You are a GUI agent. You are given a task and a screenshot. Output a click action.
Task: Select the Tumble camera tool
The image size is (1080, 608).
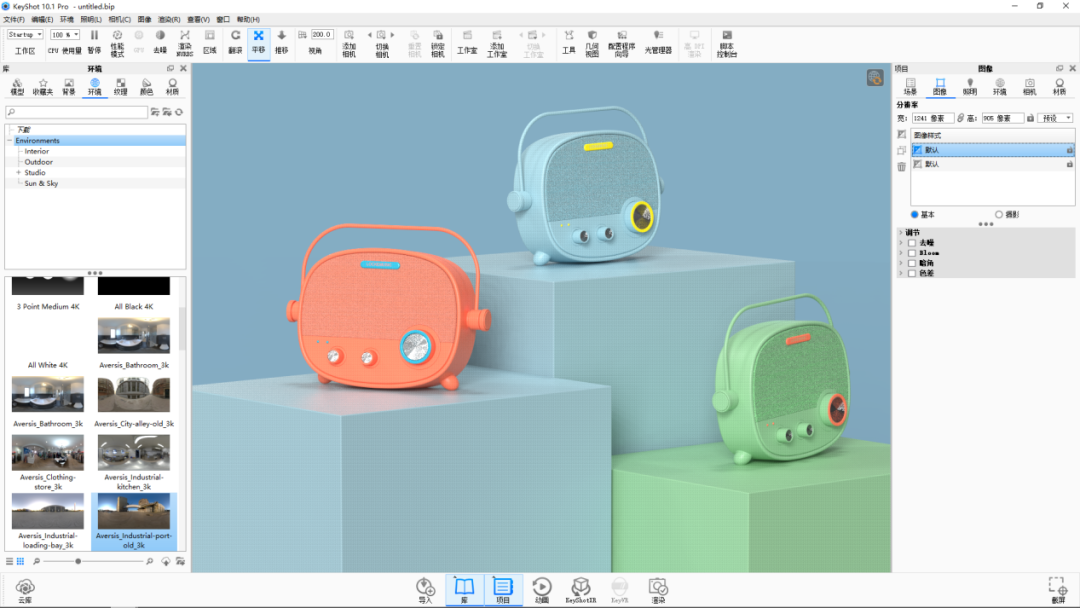[236, 41]
